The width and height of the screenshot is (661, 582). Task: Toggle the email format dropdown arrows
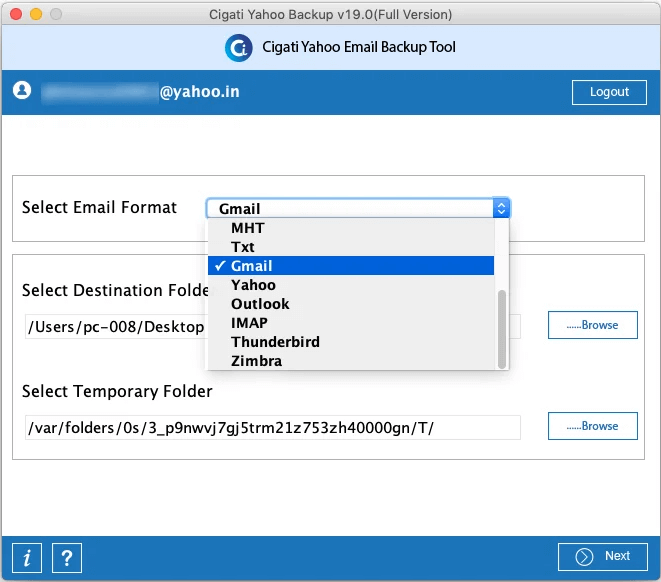pos(501,208)
